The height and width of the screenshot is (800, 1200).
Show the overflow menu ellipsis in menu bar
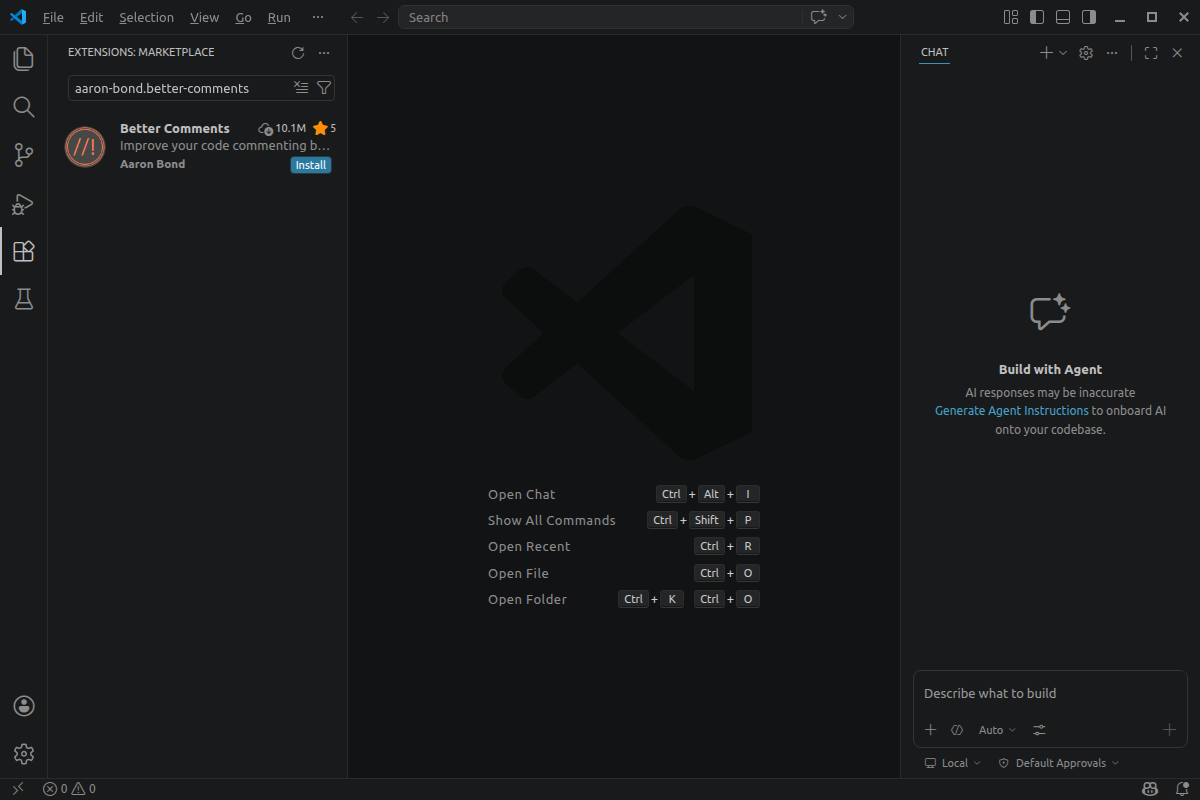[x=318, y=17]
